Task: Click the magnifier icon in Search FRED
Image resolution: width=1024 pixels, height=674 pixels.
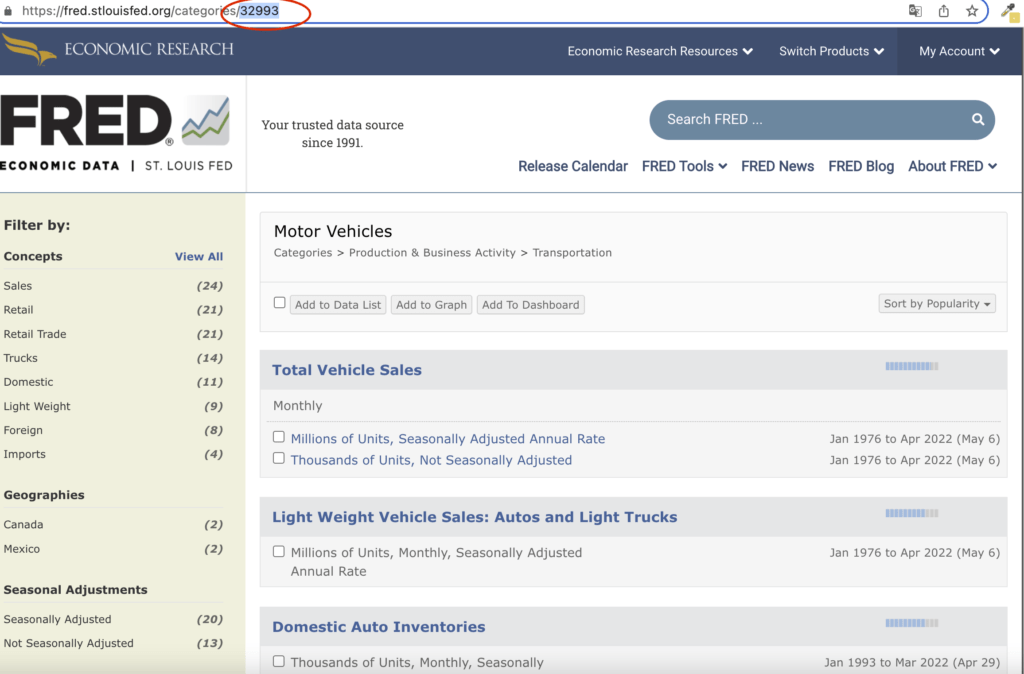Action: point(978,119)
